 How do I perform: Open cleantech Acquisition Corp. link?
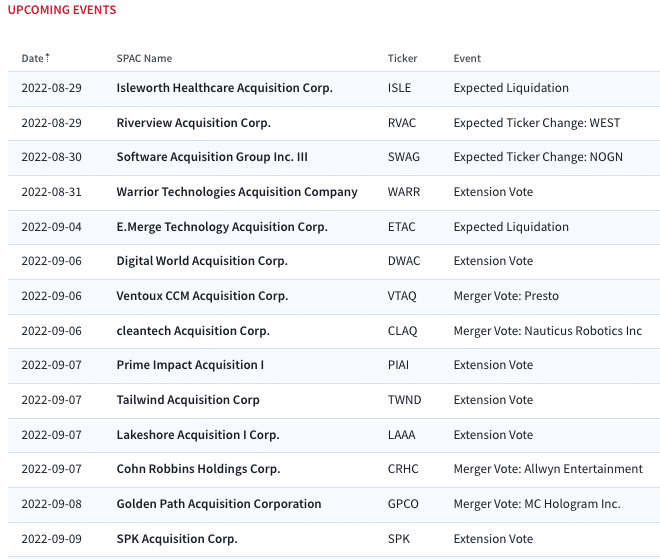[x=193, y=331]
